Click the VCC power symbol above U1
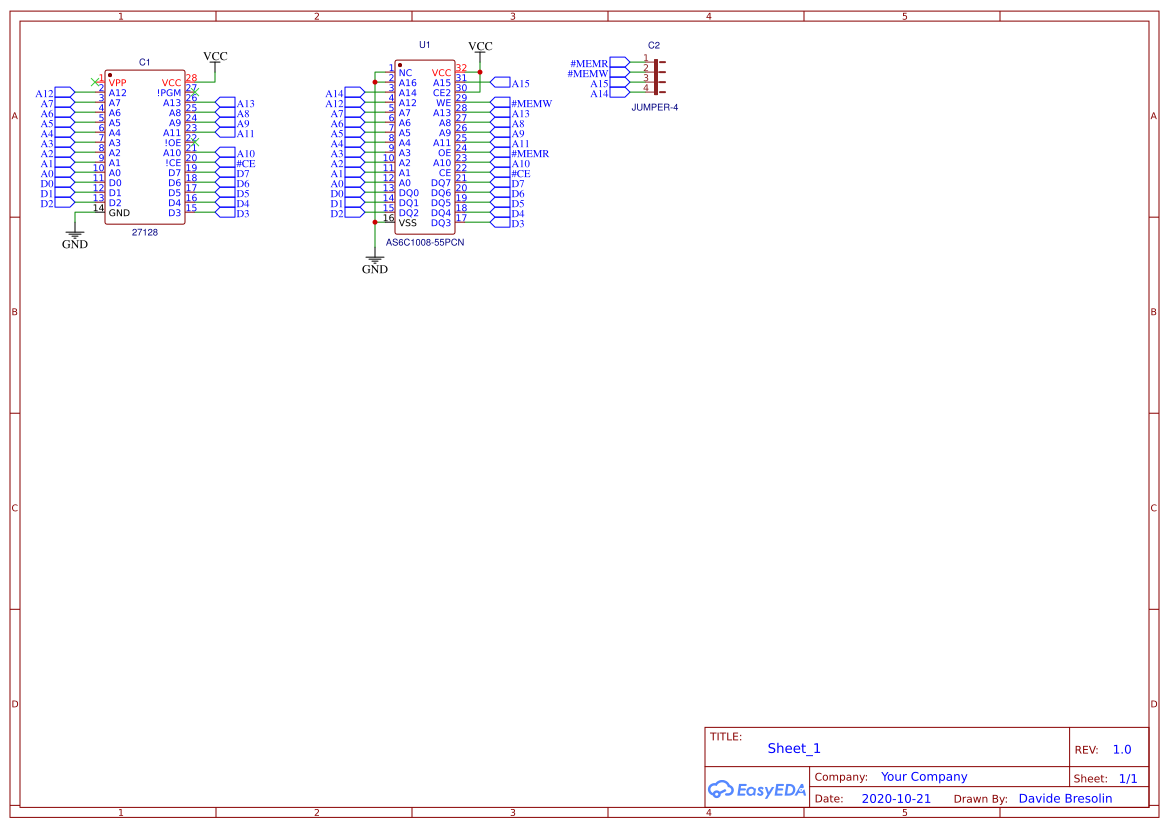The height and width of the screenshot is (828, 1169). point(481,45)
